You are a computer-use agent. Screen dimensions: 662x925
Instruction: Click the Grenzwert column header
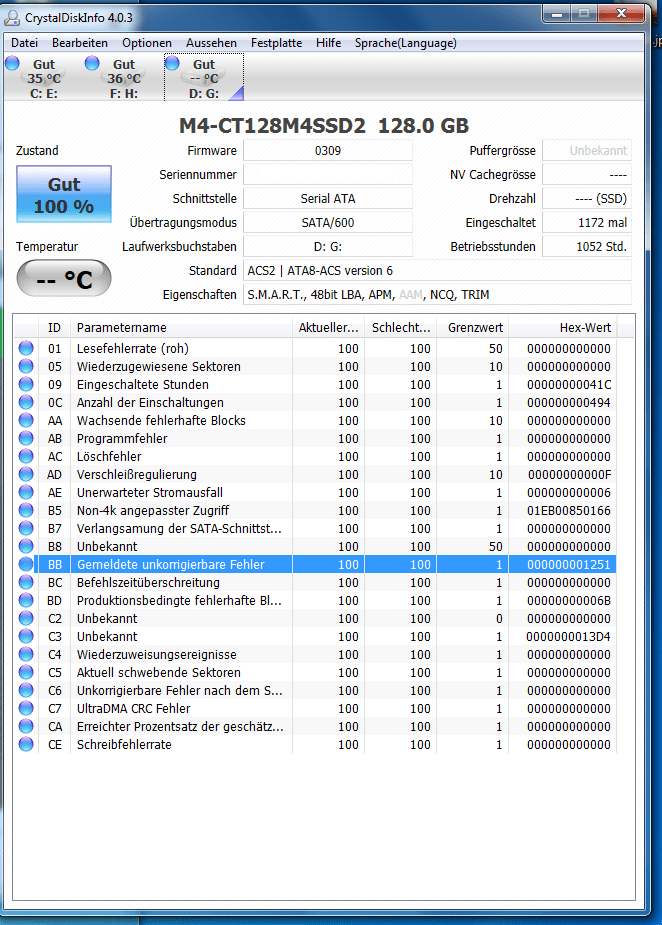tap(473, 327)
